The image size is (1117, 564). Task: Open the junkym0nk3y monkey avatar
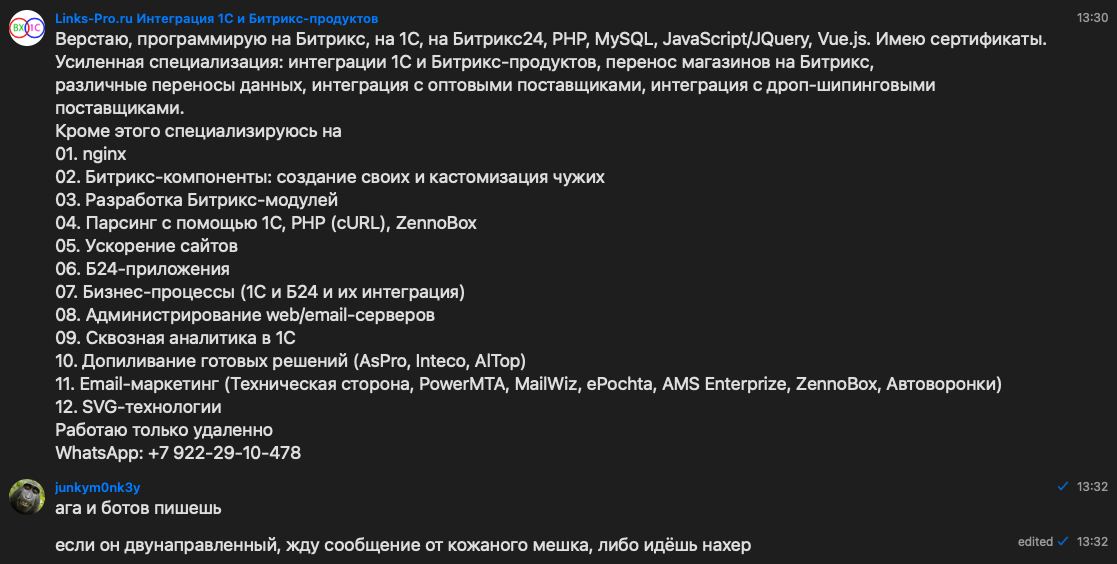(x=26, y=496)
